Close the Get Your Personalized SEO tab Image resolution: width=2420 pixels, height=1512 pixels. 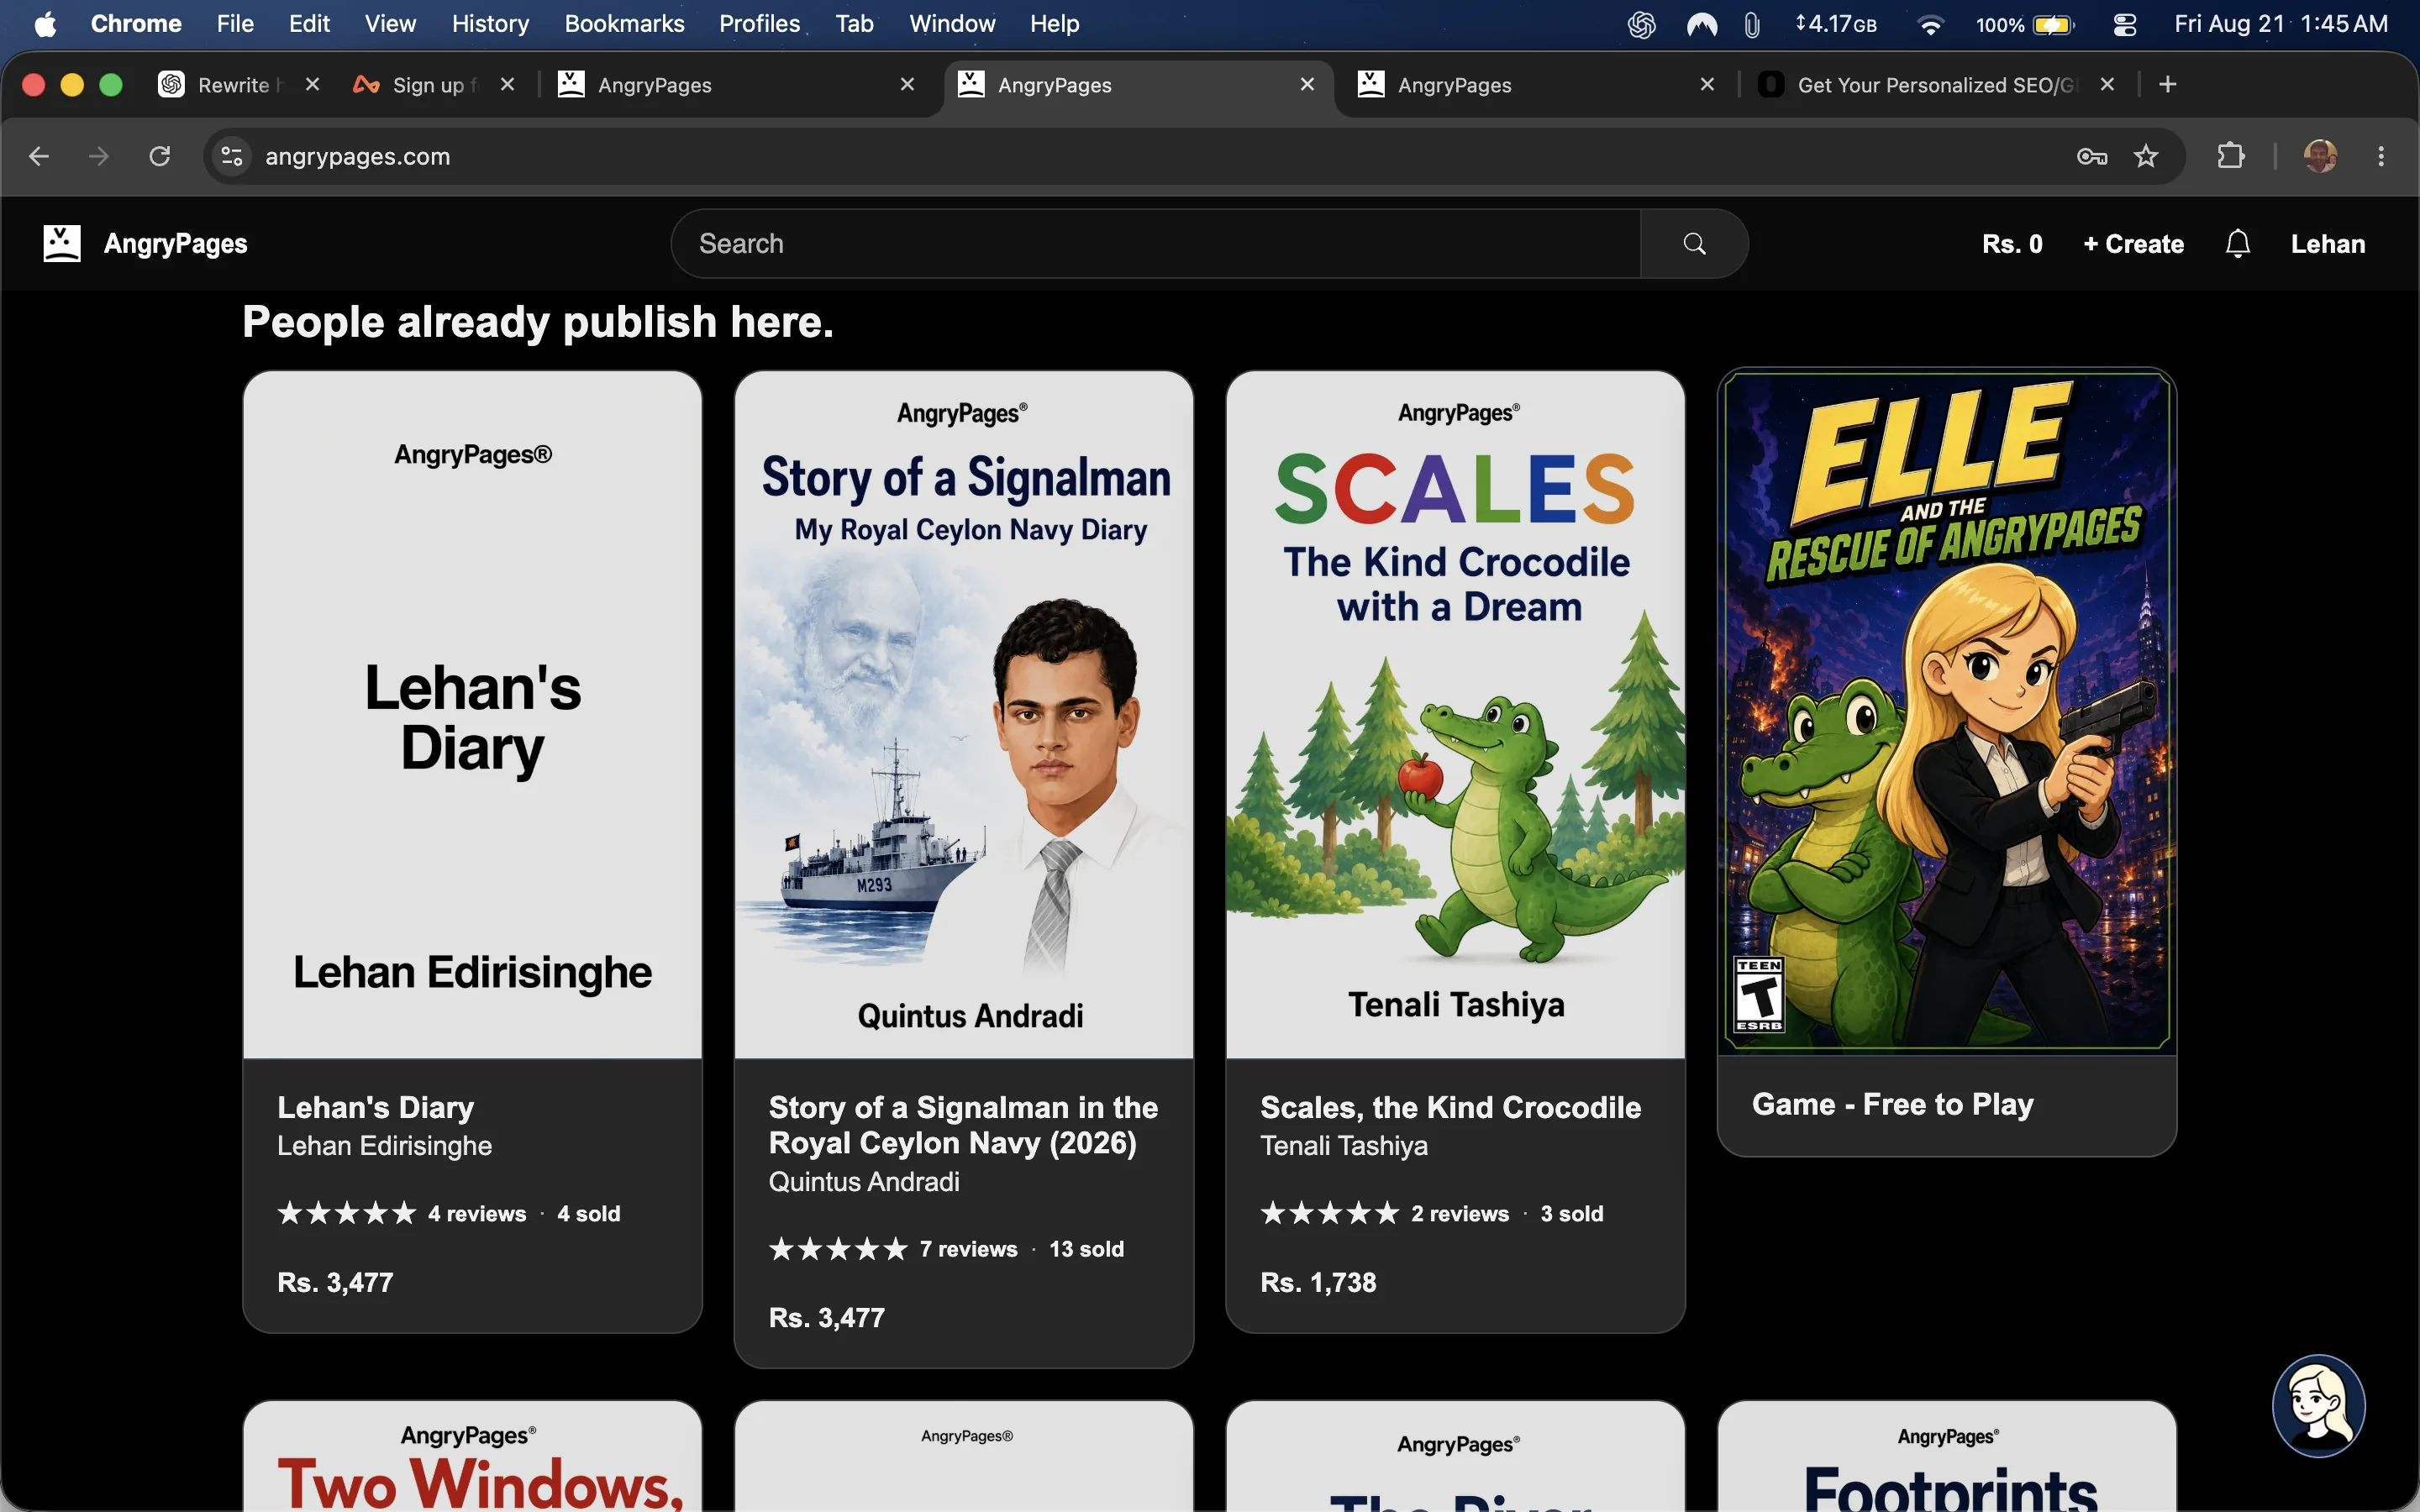[x=2107, y=85]
